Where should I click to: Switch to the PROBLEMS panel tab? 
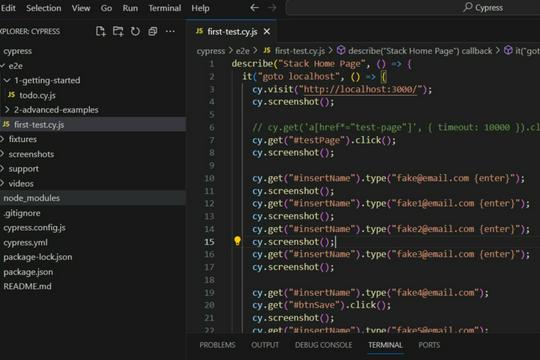(x=217, y=345)
